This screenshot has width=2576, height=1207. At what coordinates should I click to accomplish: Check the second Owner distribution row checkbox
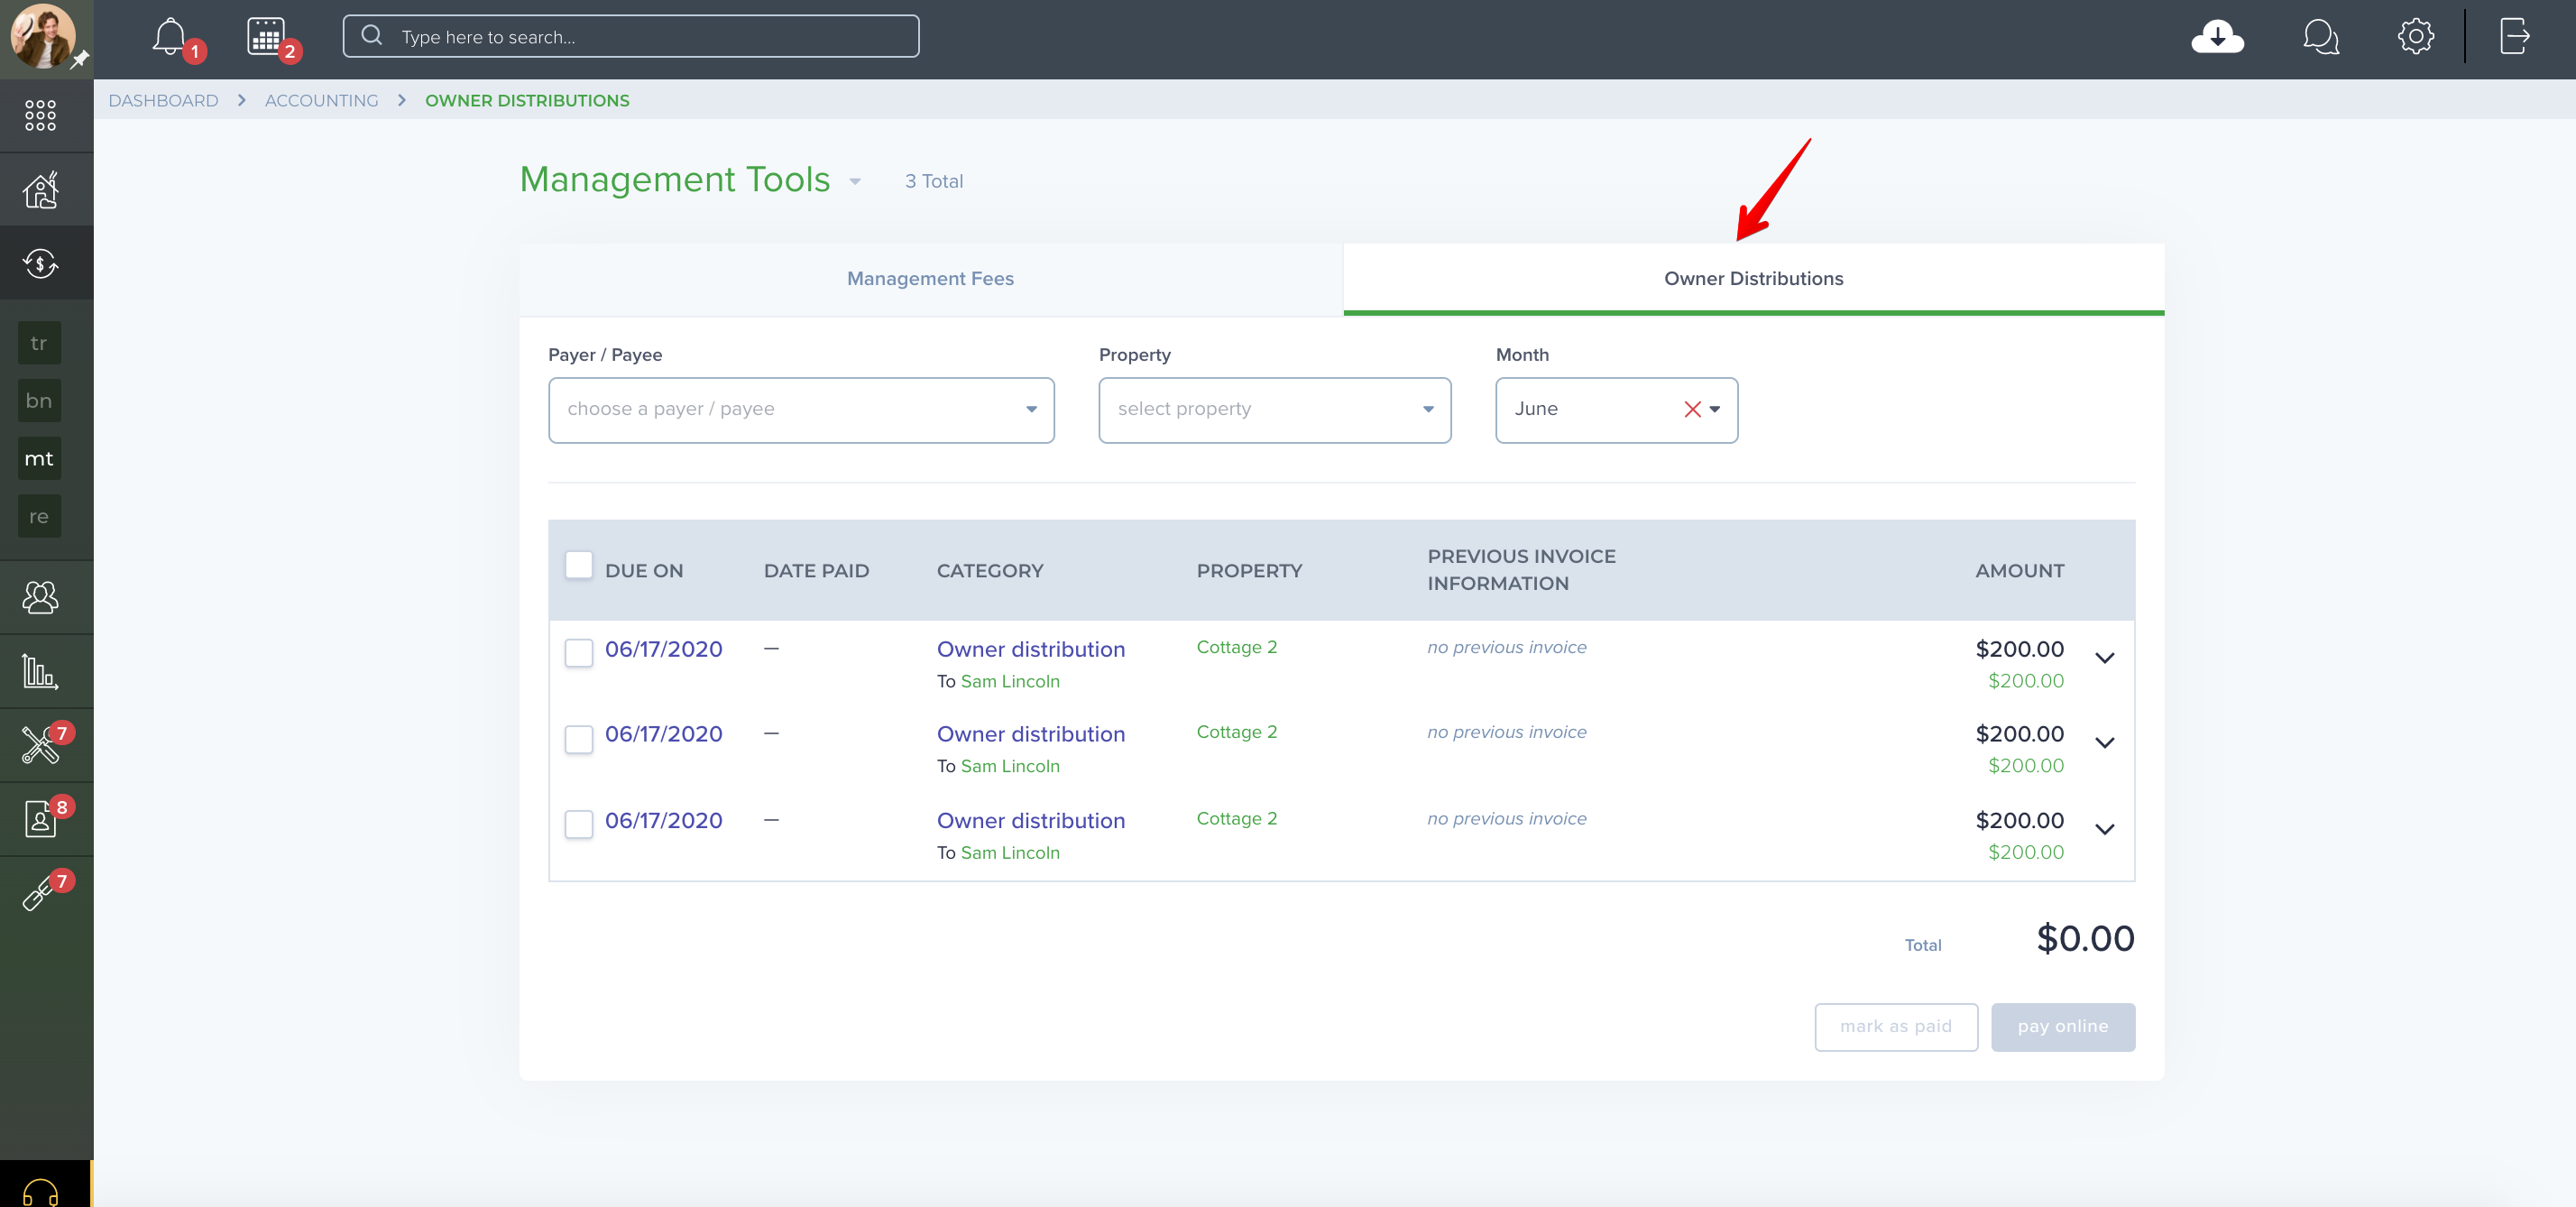[x=579, y=739]
